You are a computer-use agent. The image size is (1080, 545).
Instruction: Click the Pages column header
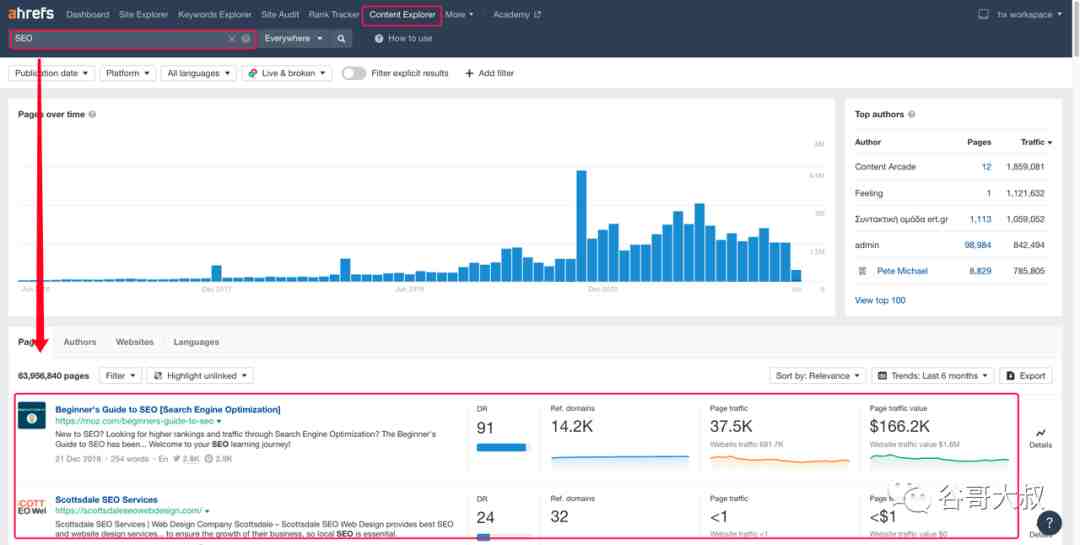click(979, 142)
